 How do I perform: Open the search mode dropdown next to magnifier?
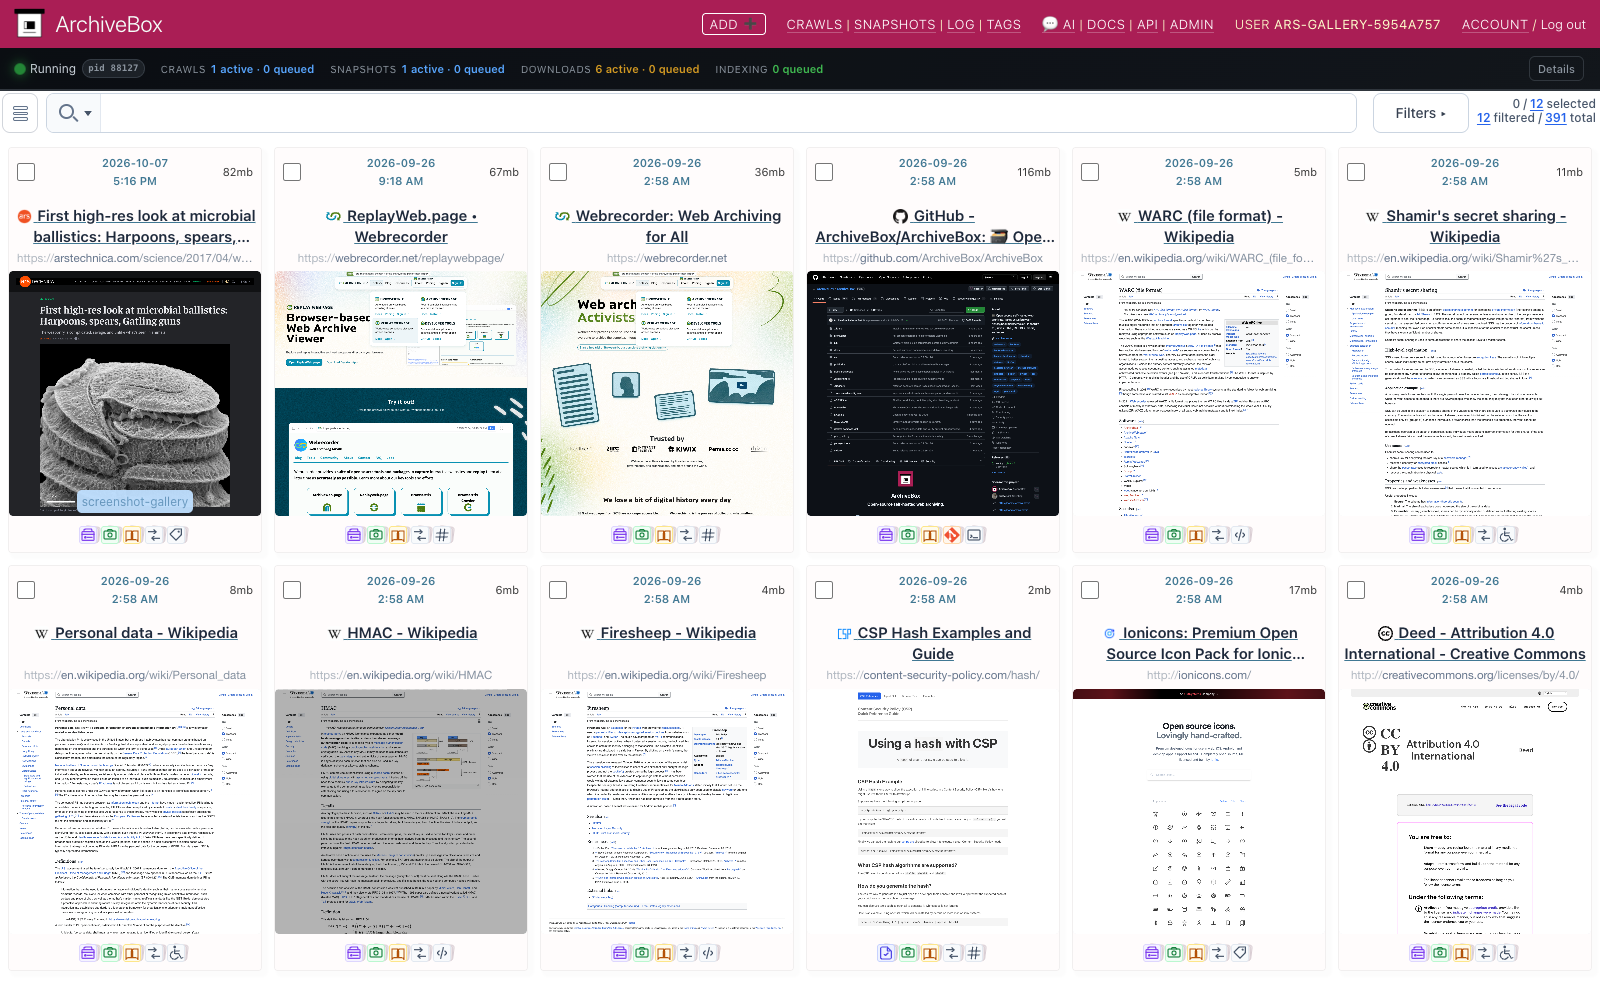point(75,114)
